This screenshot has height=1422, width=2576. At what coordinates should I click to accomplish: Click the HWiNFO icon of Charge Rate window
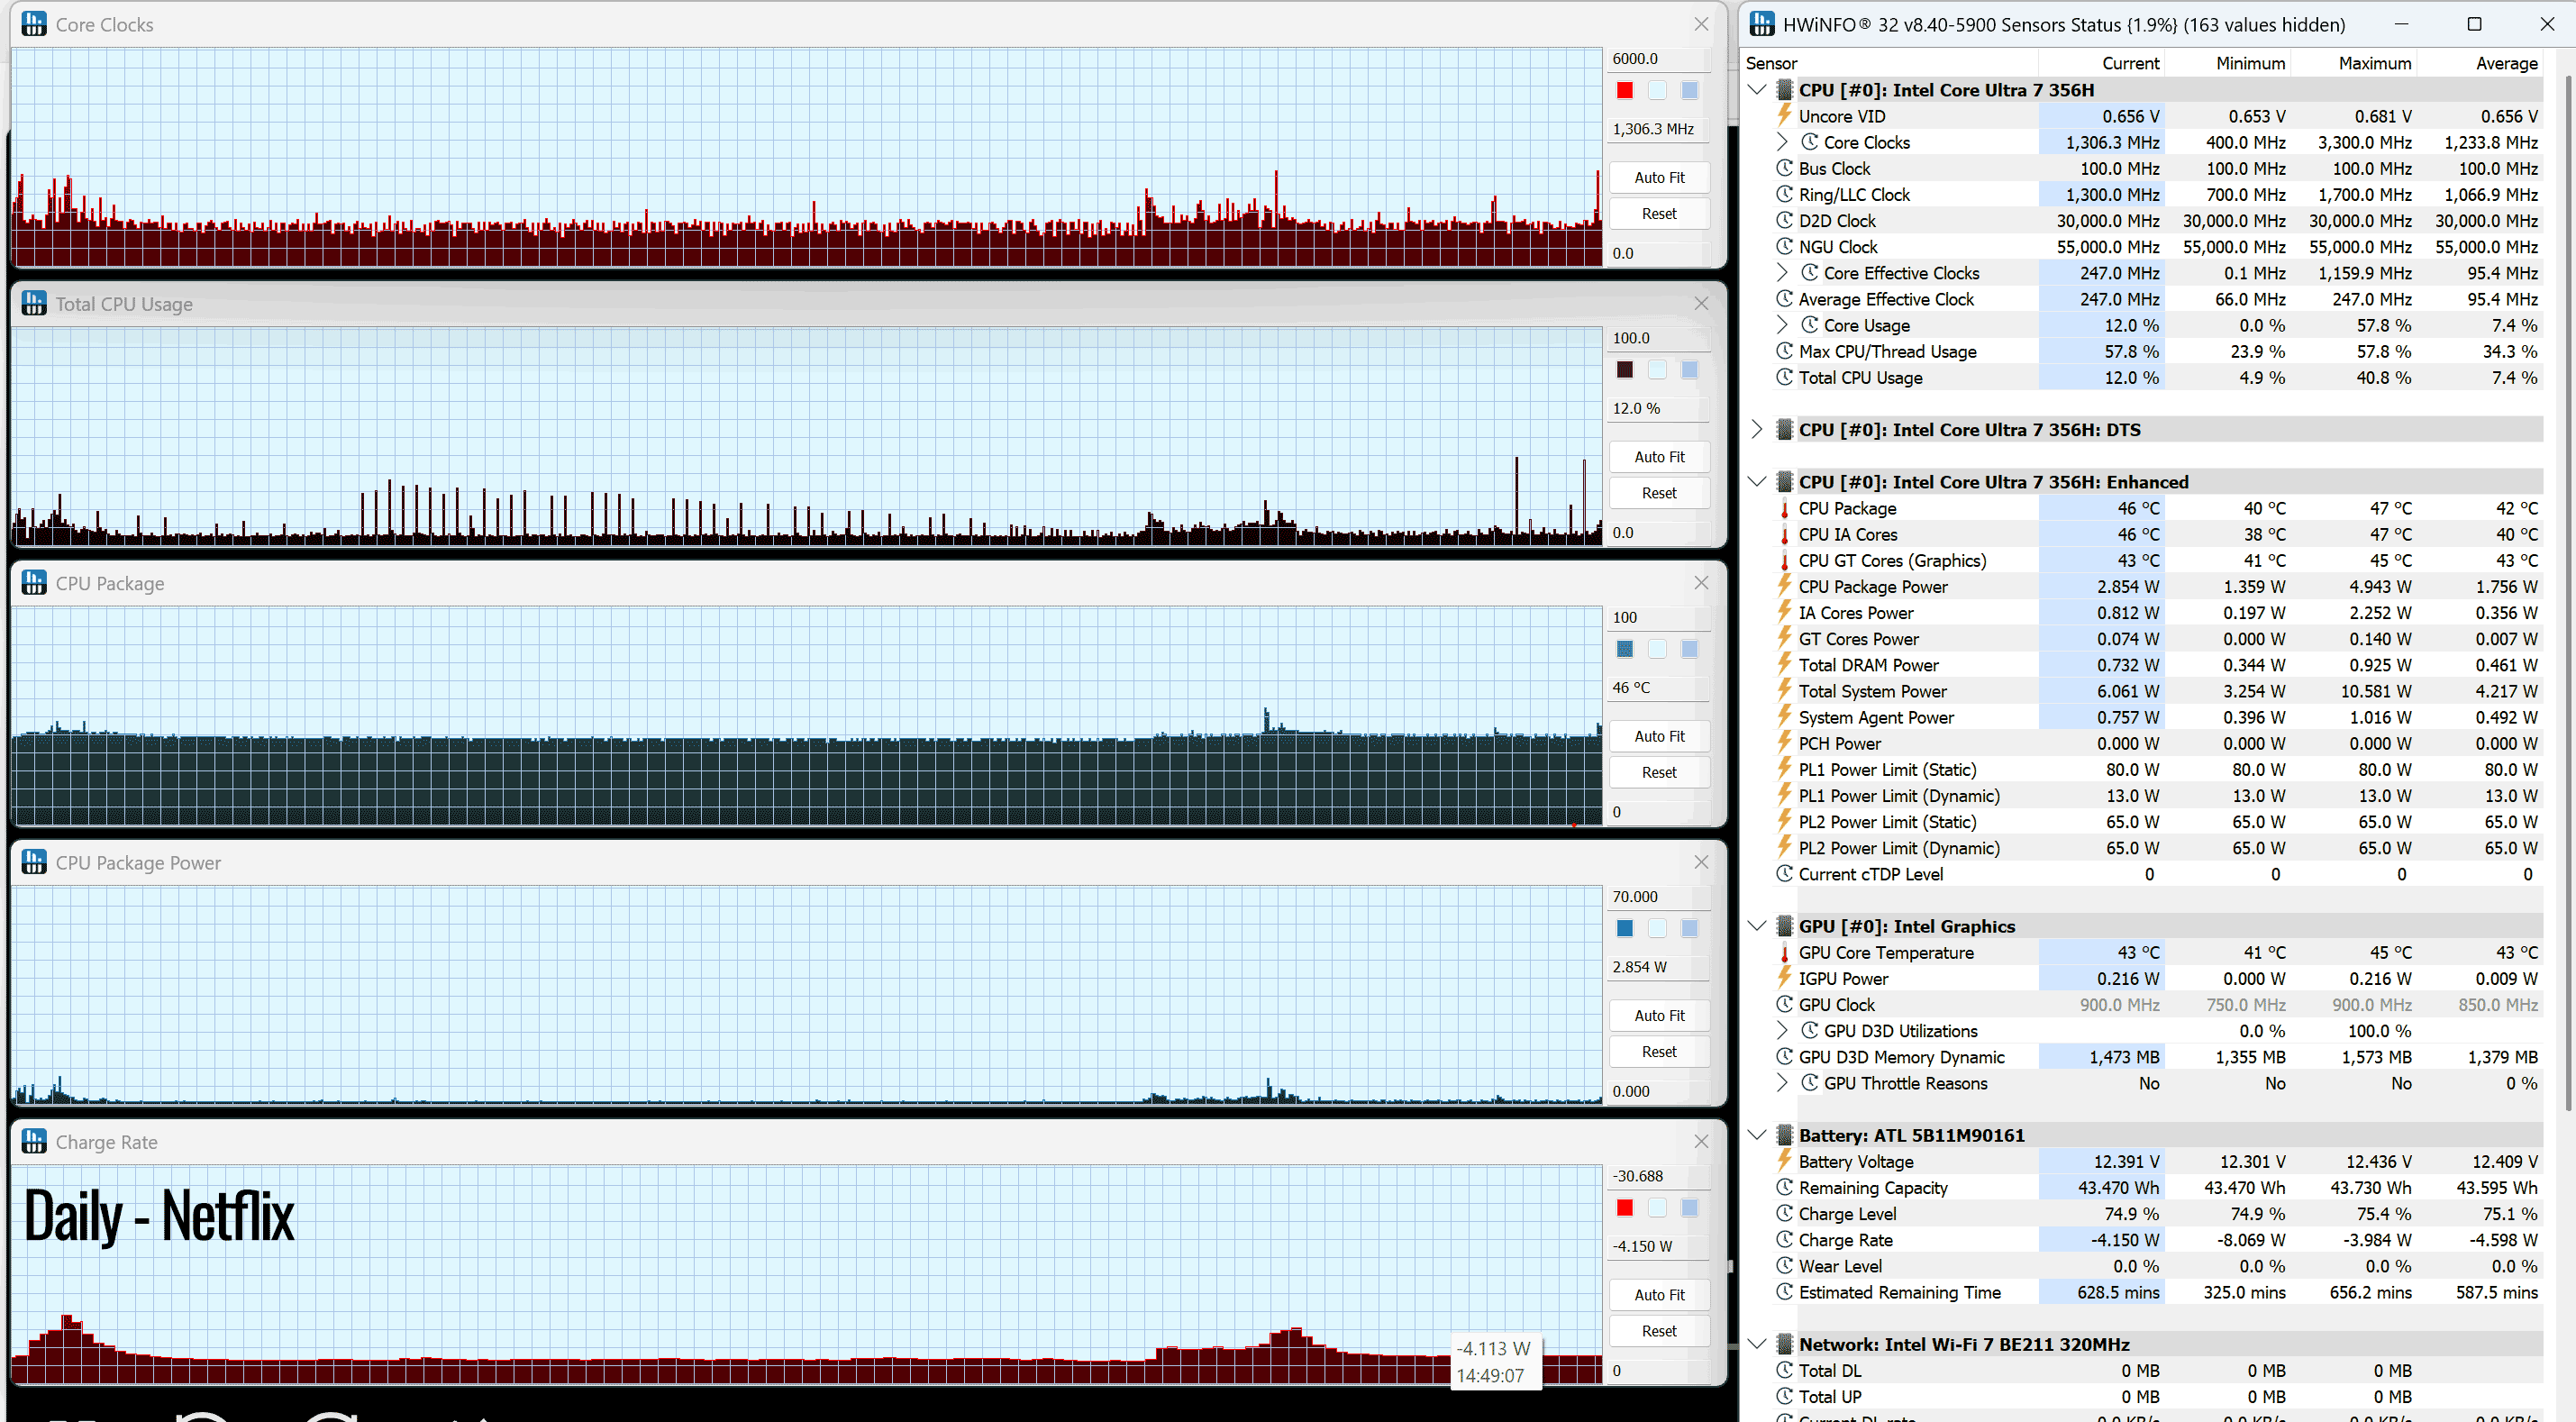[34, 1141]
